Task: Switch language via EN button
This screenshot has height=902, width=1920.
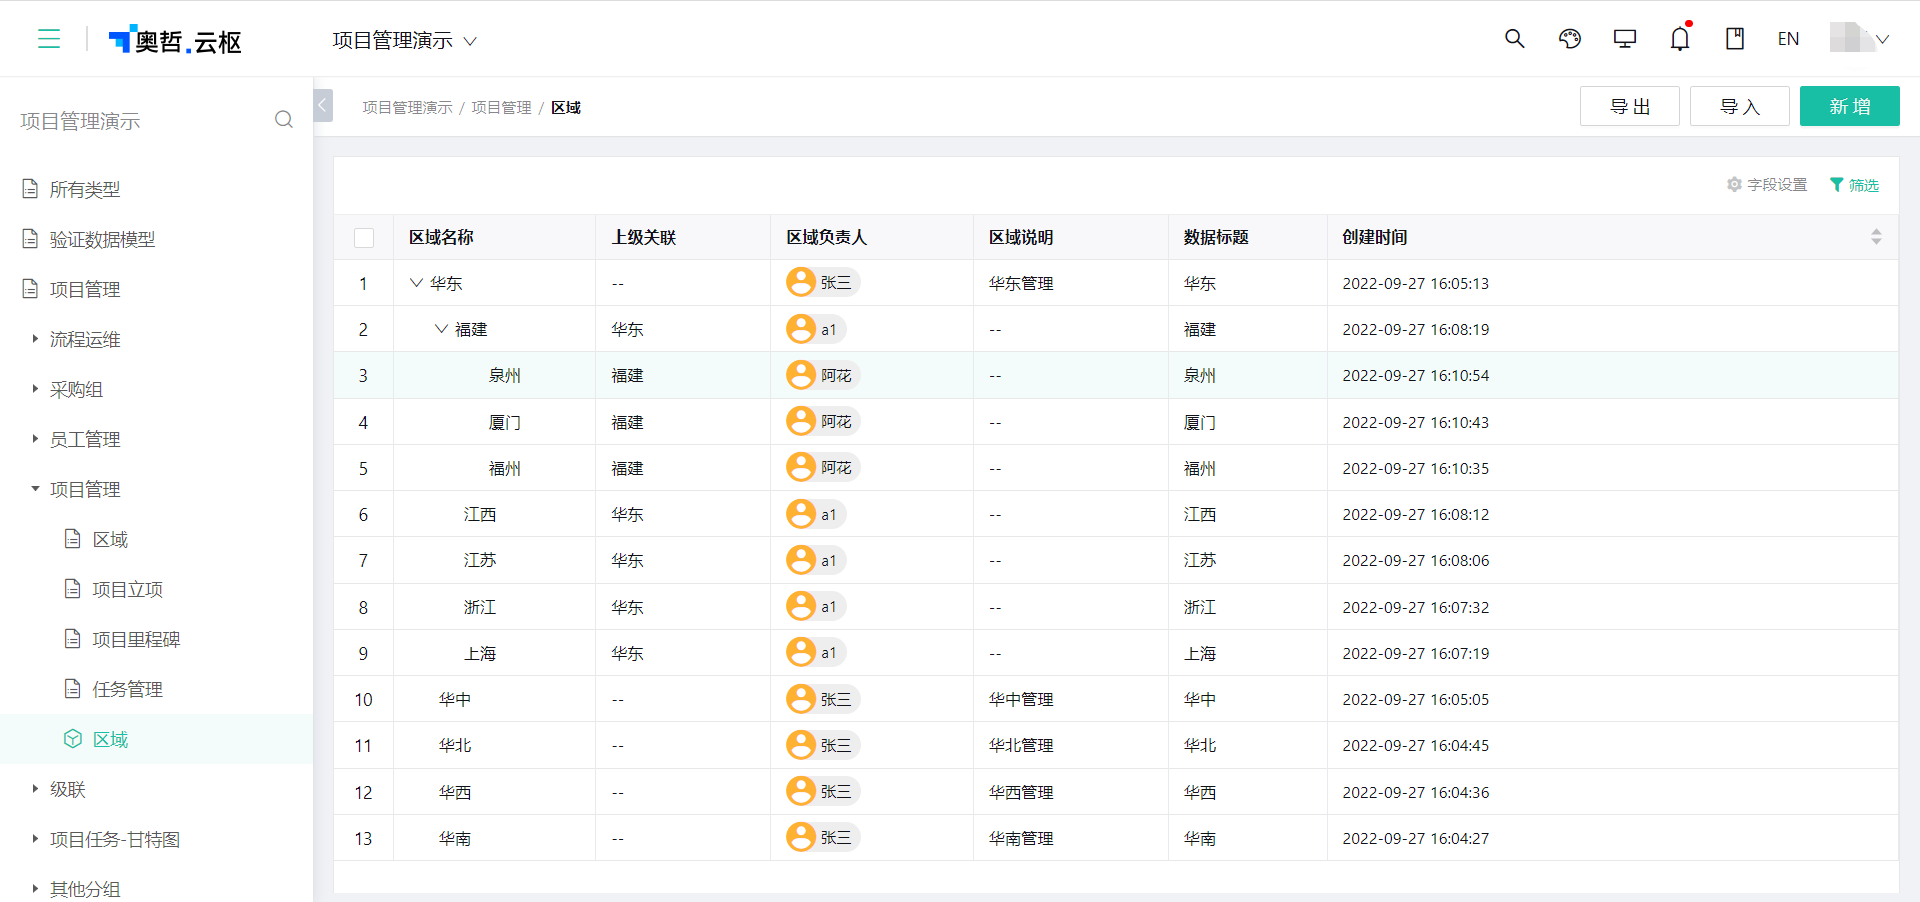Action: point(1788,39)
